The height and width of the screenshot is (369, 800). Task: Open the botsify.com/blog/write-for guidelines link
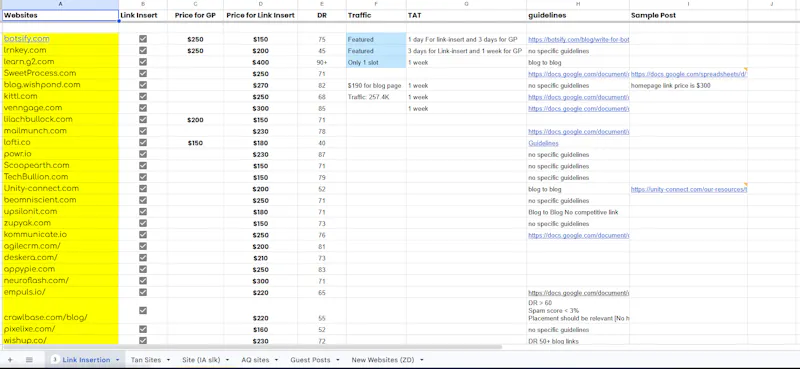[x=579, y=39]
